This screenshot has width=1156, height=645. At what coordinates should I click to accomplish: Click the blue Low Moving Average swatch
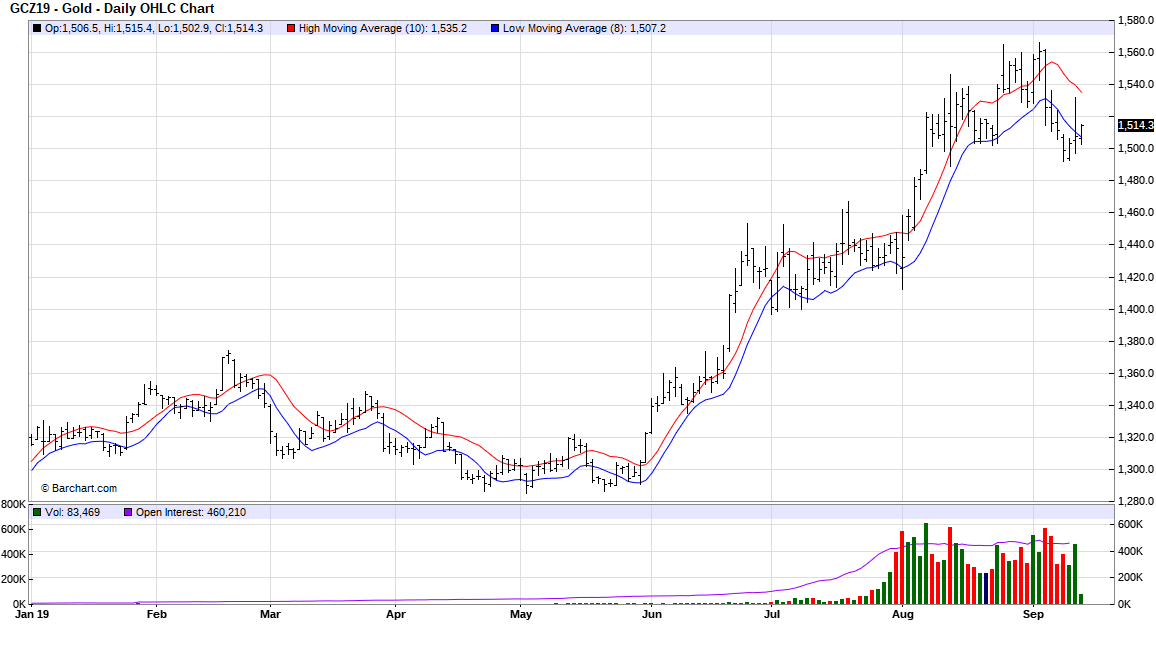pos(495,28)
